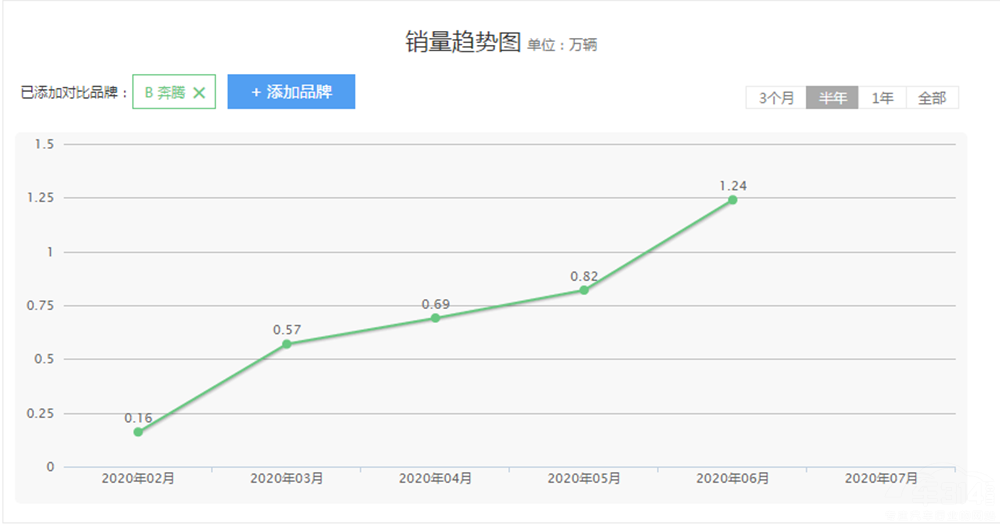Select the 0.57 data point on the line
Viewport: 1000px width, 527px height.
[287, 344]
